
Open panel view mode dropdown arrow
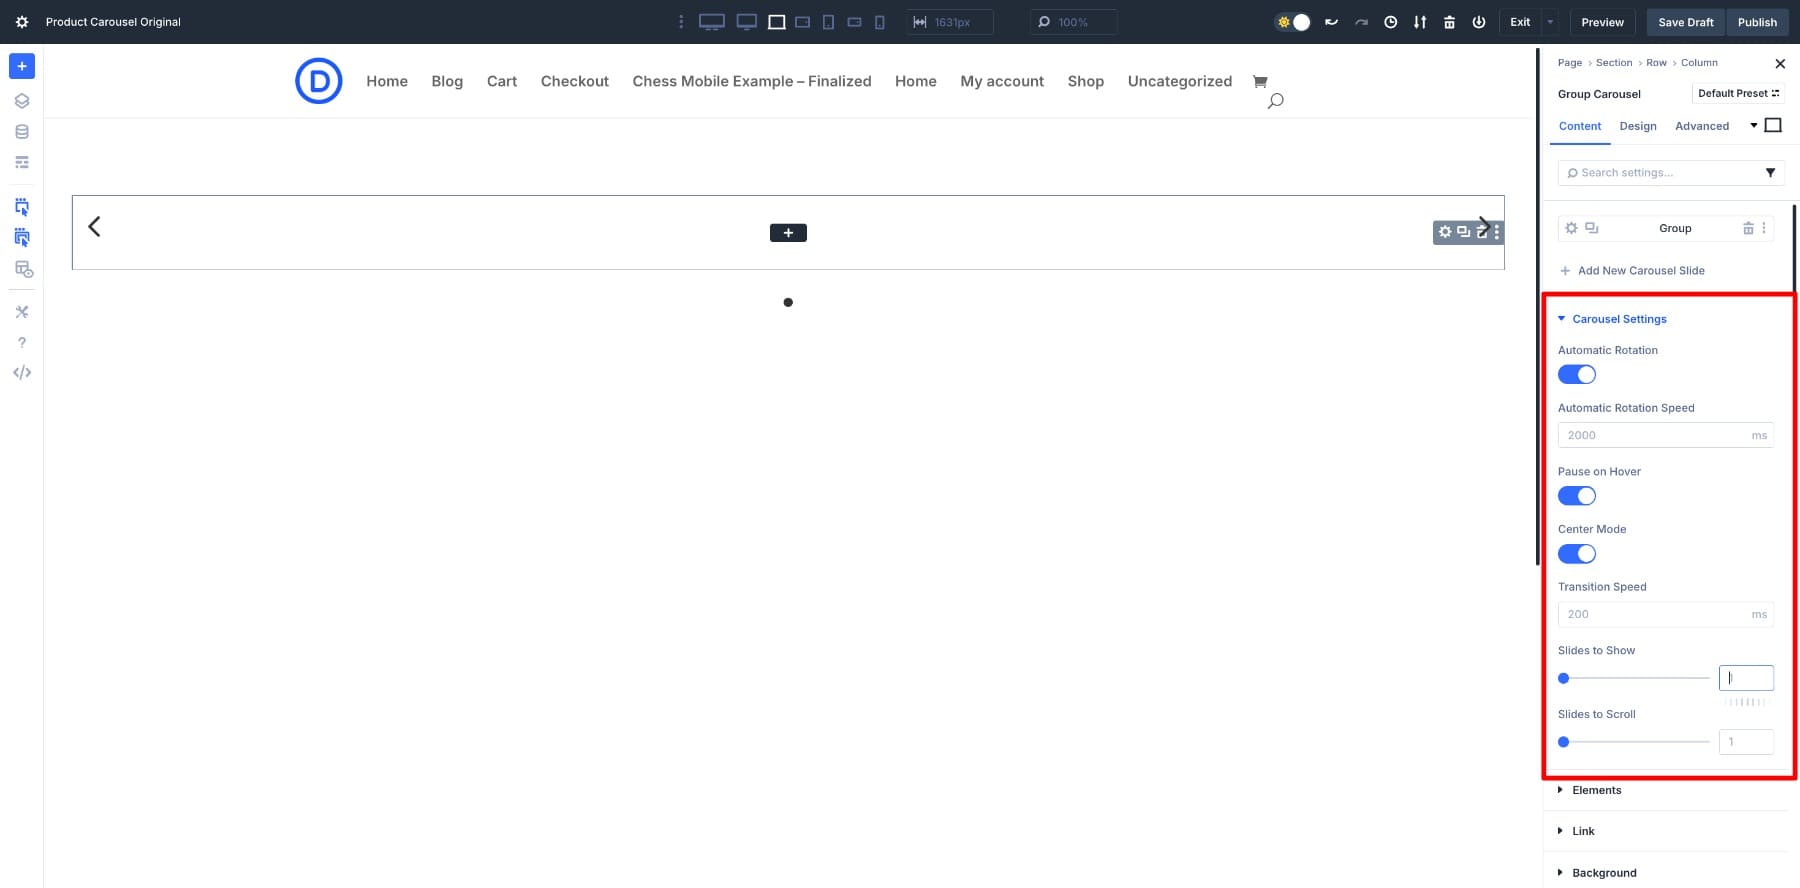pyautogui.click(x=1753, y=126)
